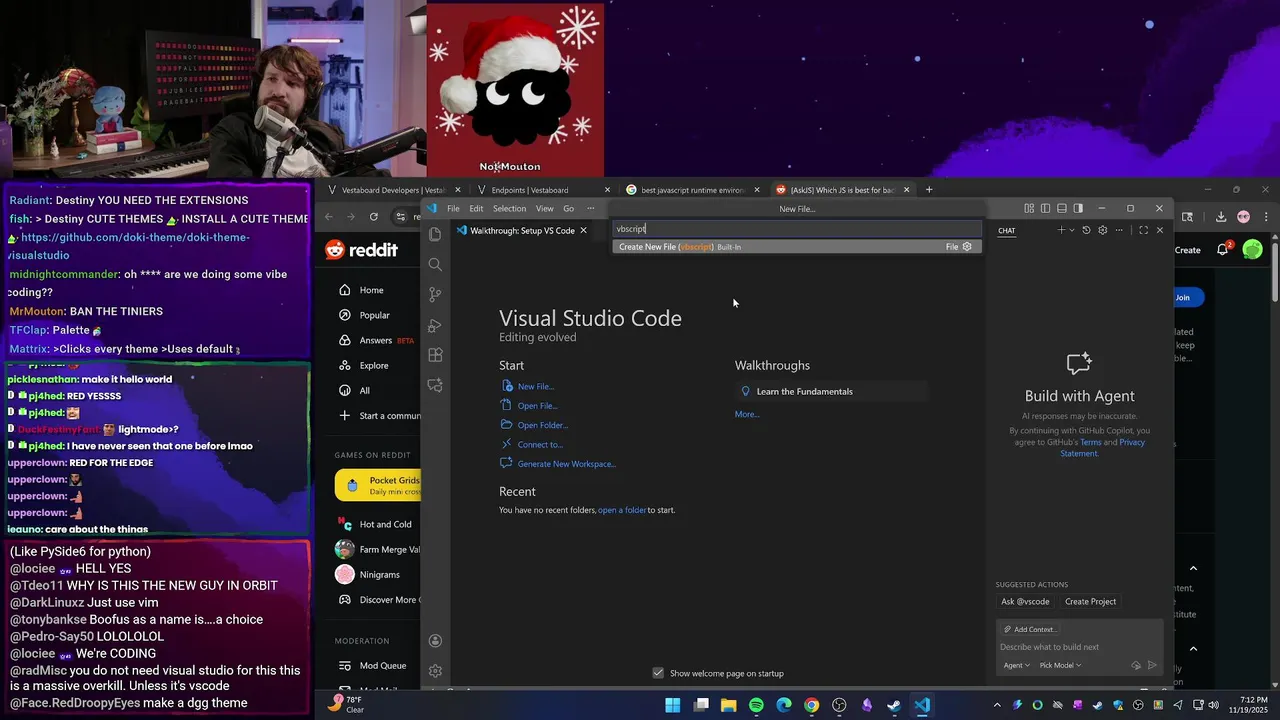
Task: Show chat history in the Chat panel
Action: point(1086,230)
